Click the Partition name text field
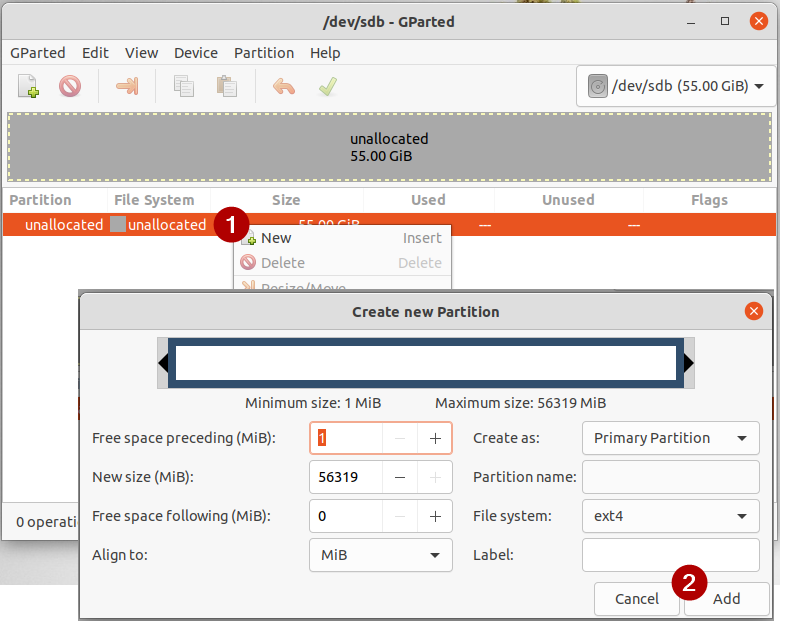The width and height of the screenshot is (798, 623). pos(671,477)
